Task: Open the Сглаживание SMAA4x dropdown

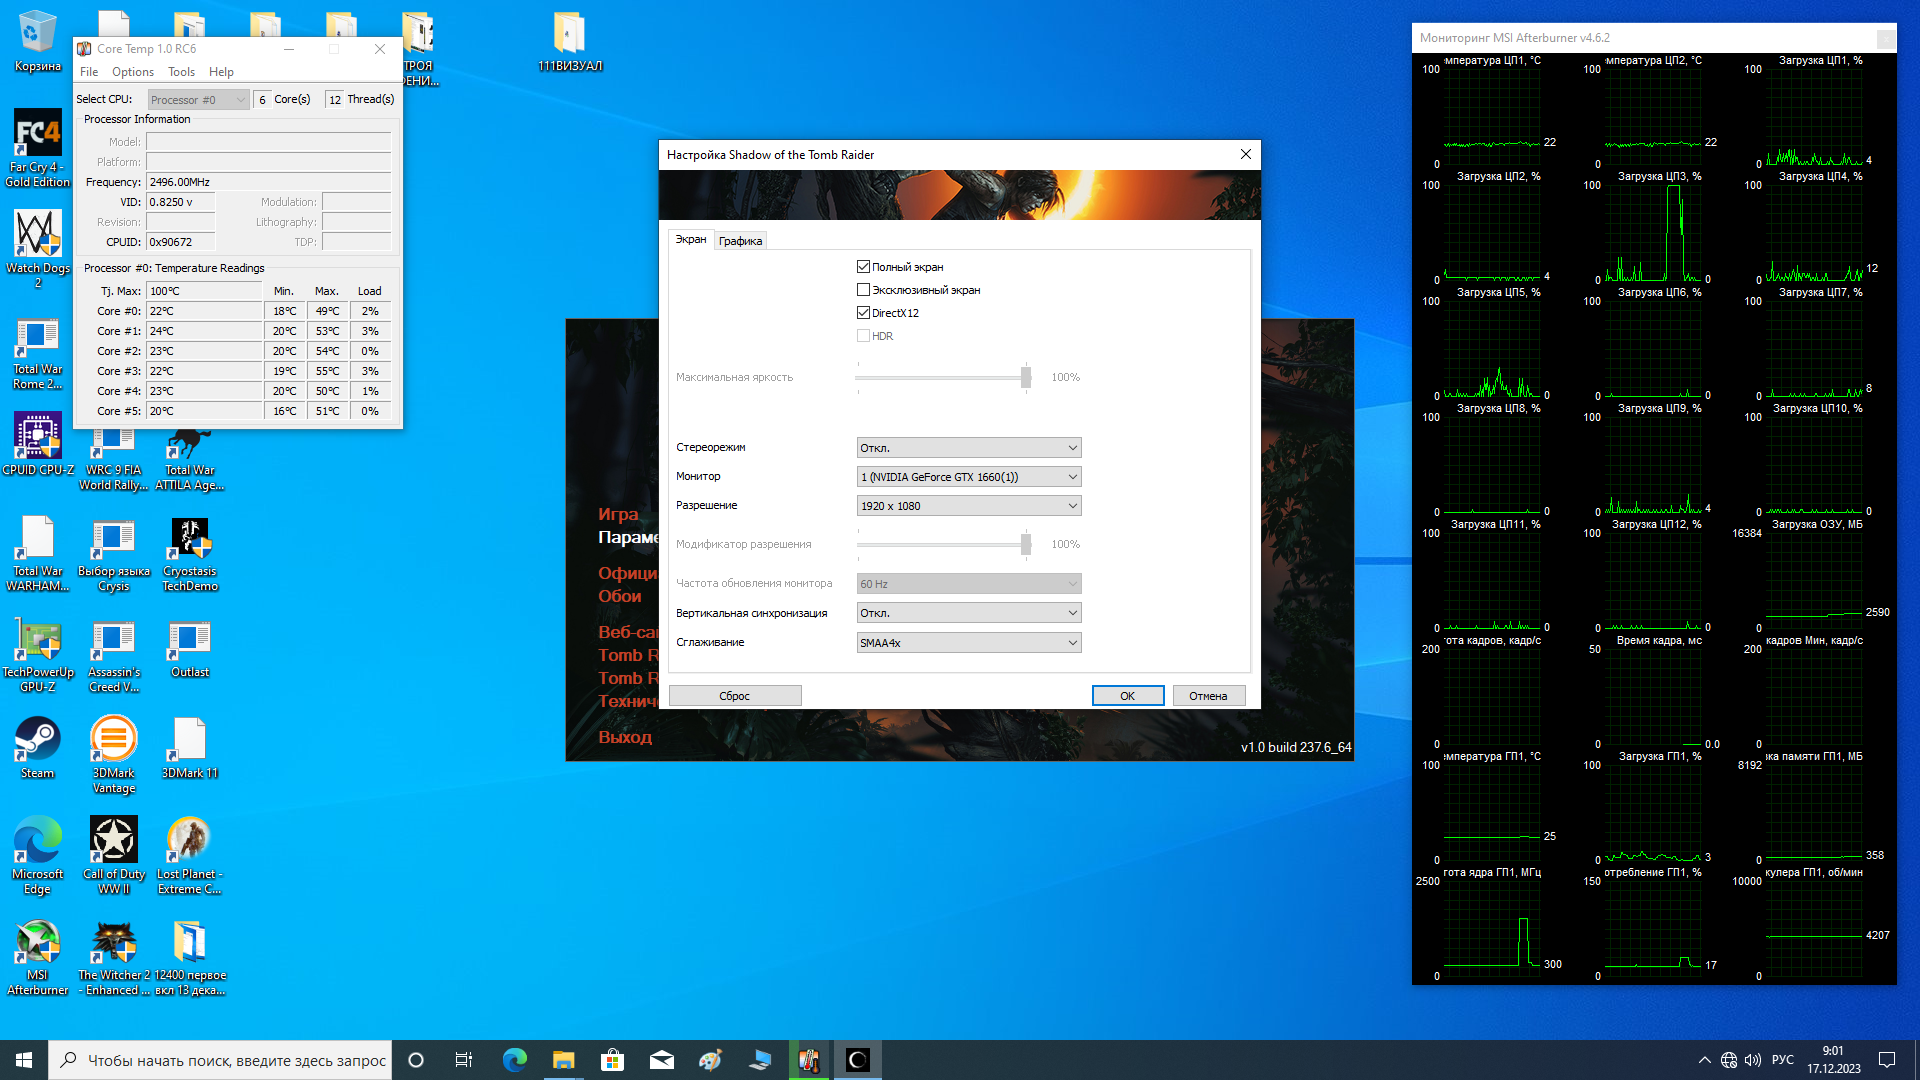Action: click(968, 643)
